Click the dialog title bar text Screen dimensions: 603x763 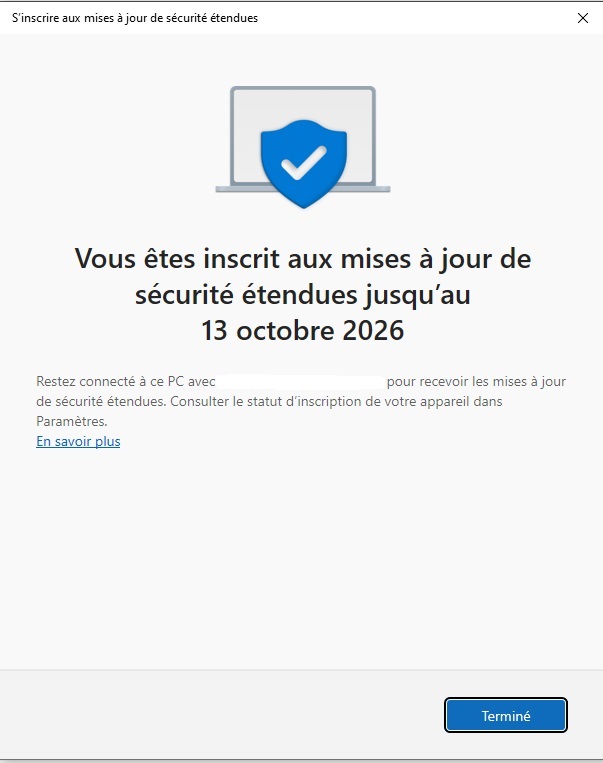[x=135, y=18]
